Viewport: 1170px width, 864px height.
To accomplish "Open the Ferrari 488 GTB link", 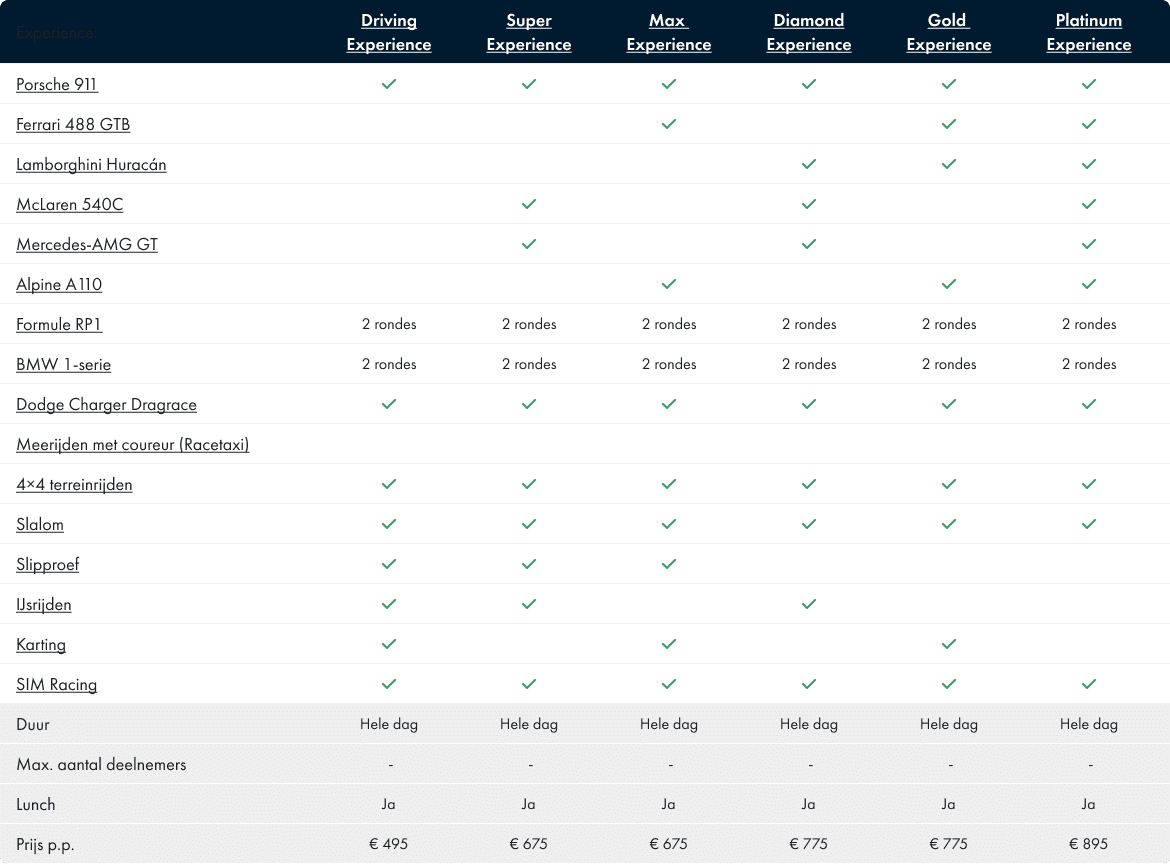I will [x=73, y=125].
